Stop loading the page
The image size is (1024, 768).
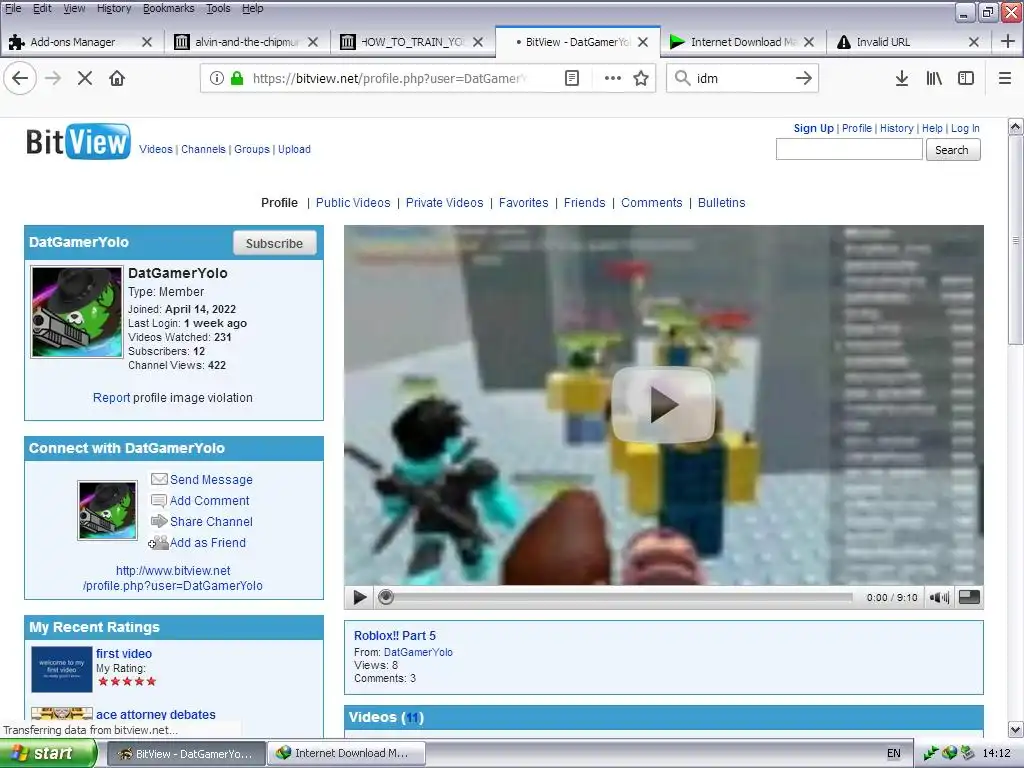pos(84,78)
